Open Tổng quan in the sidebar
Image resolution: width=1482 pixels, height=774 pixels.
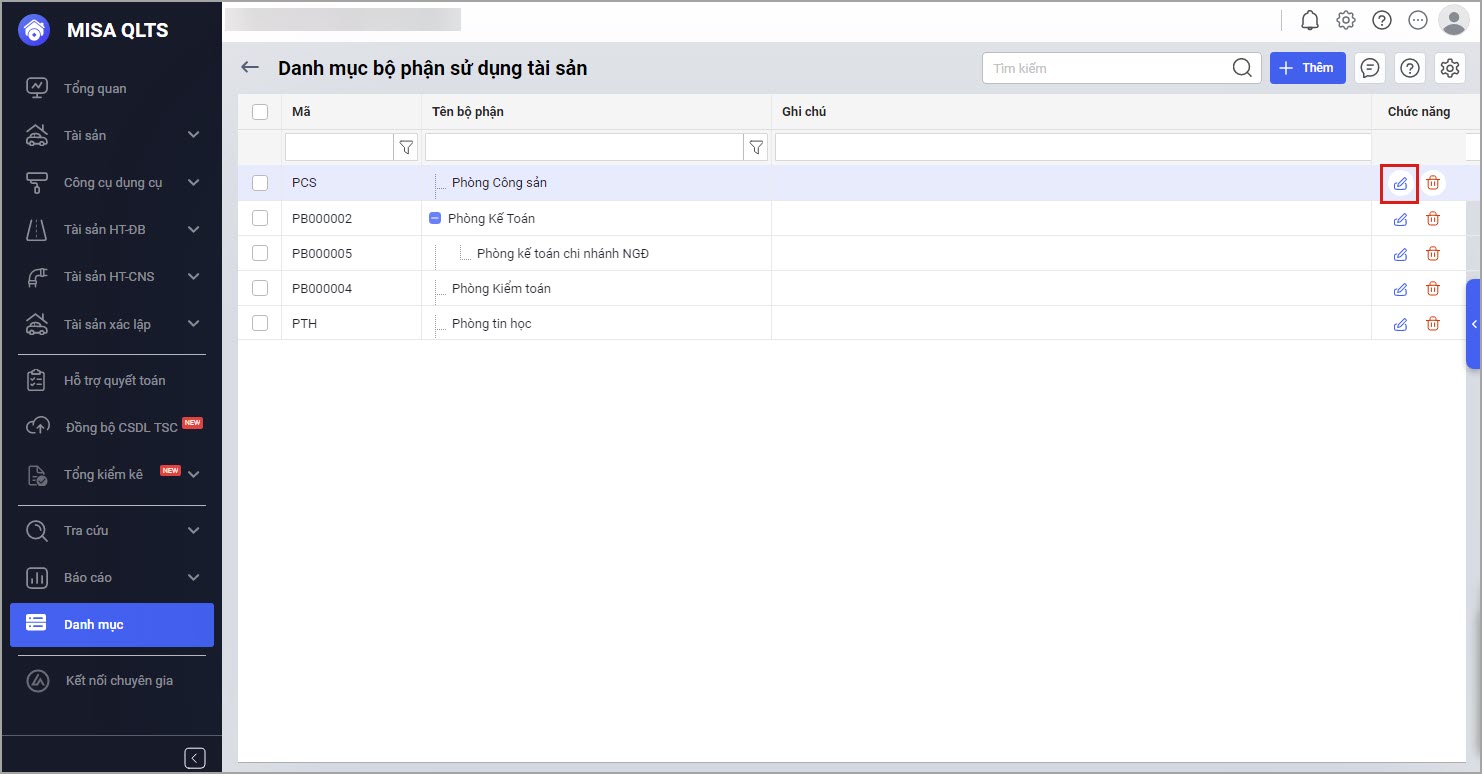(x=95, y=88)
